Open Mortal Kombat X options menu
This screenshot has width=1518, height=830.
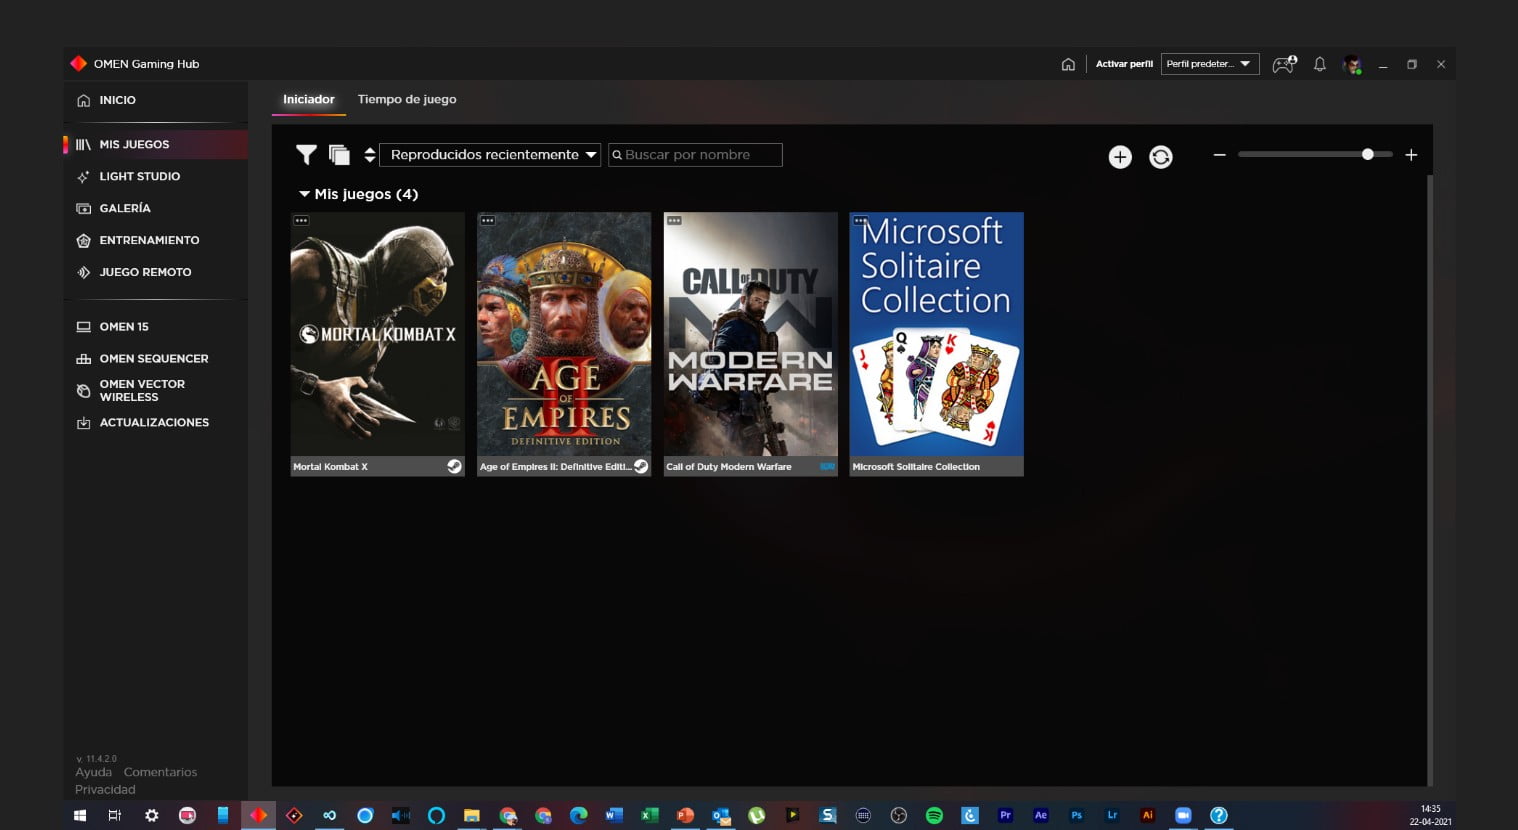301,220
